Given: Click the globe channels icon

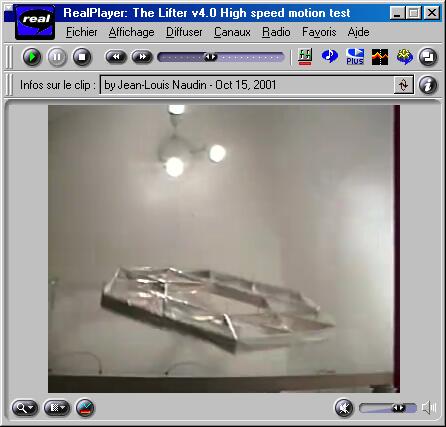Looking at the screenshot, I should click(x=405, y=57).
